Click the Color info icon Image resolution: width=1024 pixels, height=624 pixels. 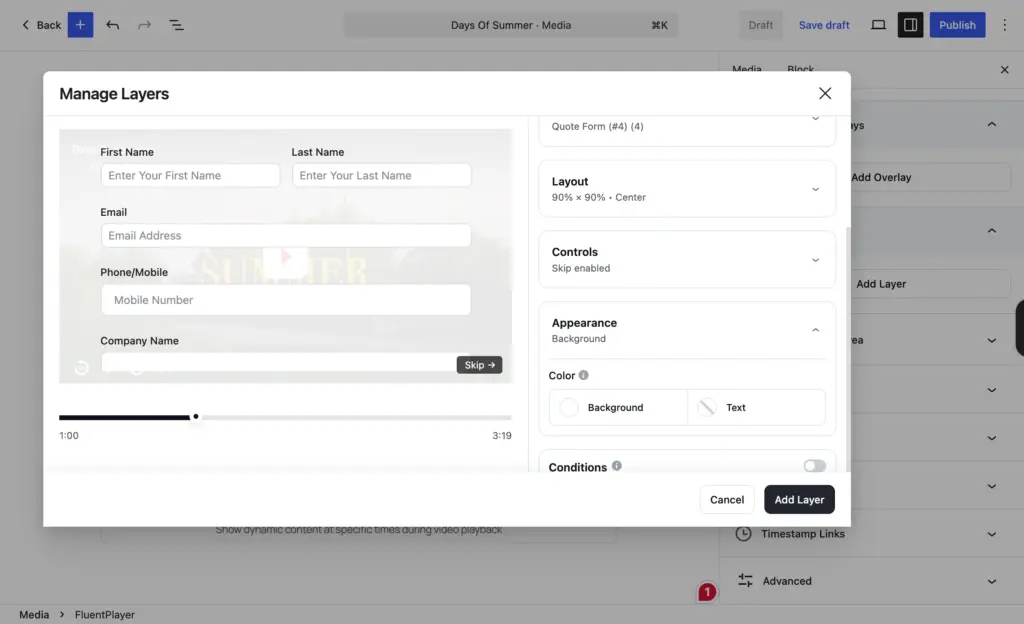(x=583, y=375)
